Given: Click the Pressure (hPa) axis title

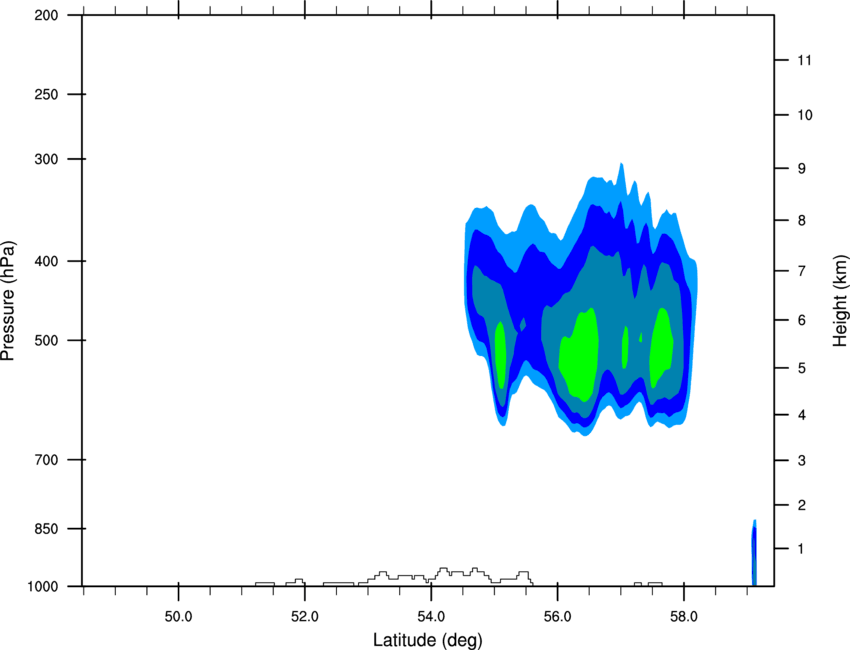Looking at the screenshot, I should tap(8, 301).
